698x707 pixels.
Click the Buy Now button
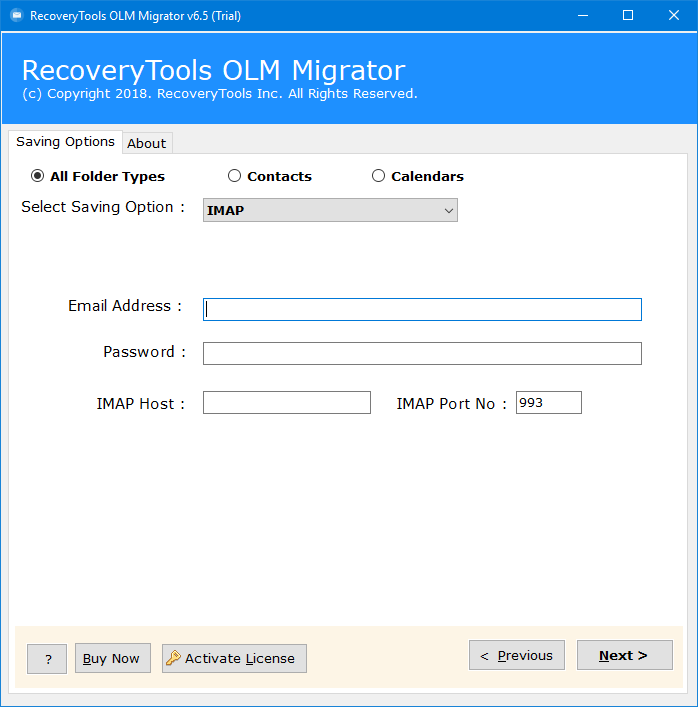click(113, 658)
